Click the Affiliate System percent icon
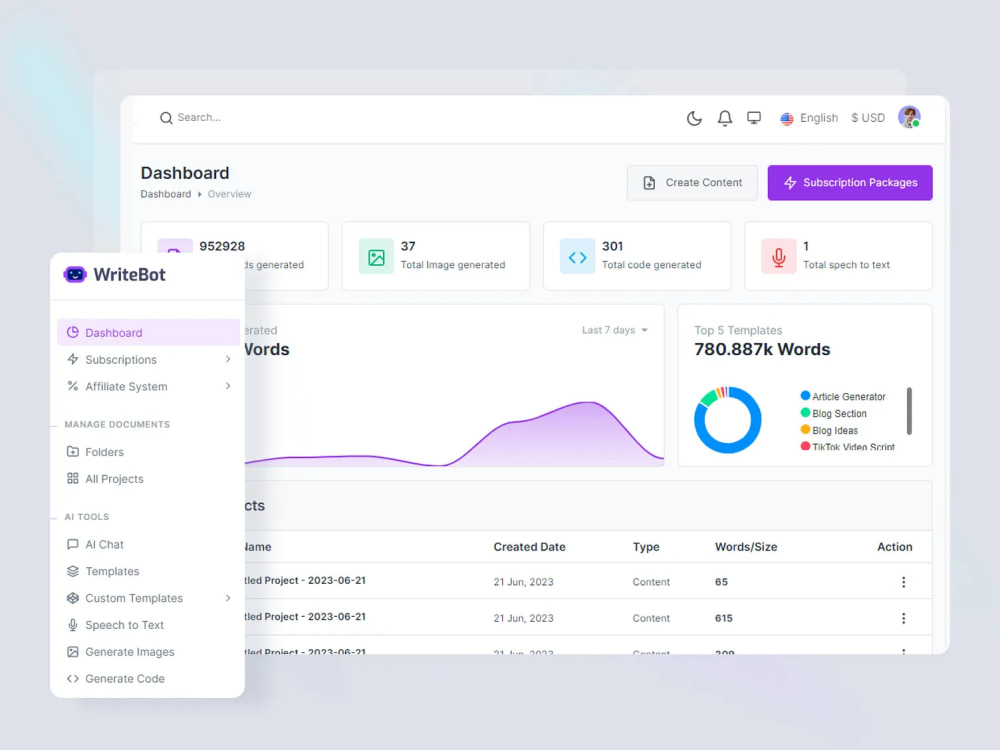Screen dimensions: 1000x750 73,386
